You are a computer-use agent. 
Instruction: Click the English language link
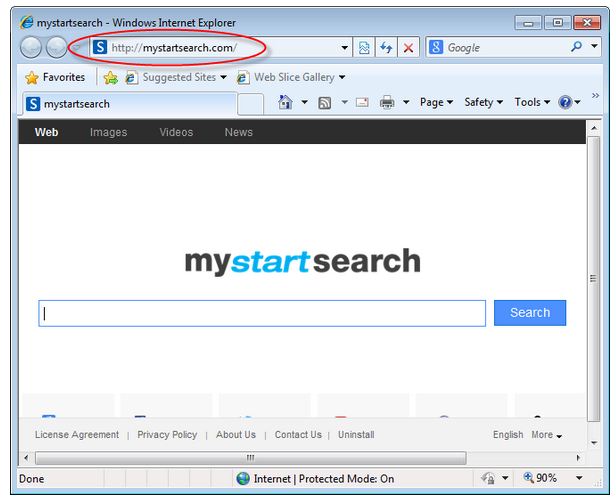coord(508,434)
